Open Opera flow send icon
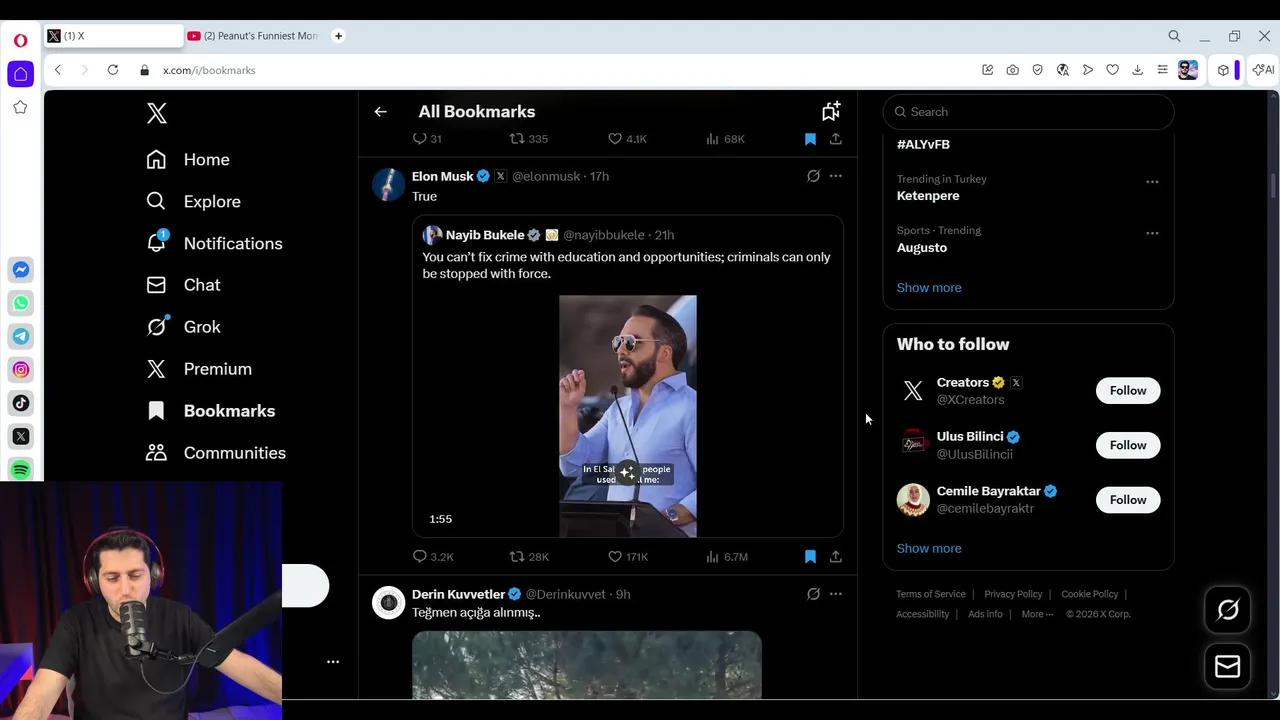Screen dimensions: 1280x720 pyautogui.click(x=1087, y=70)
